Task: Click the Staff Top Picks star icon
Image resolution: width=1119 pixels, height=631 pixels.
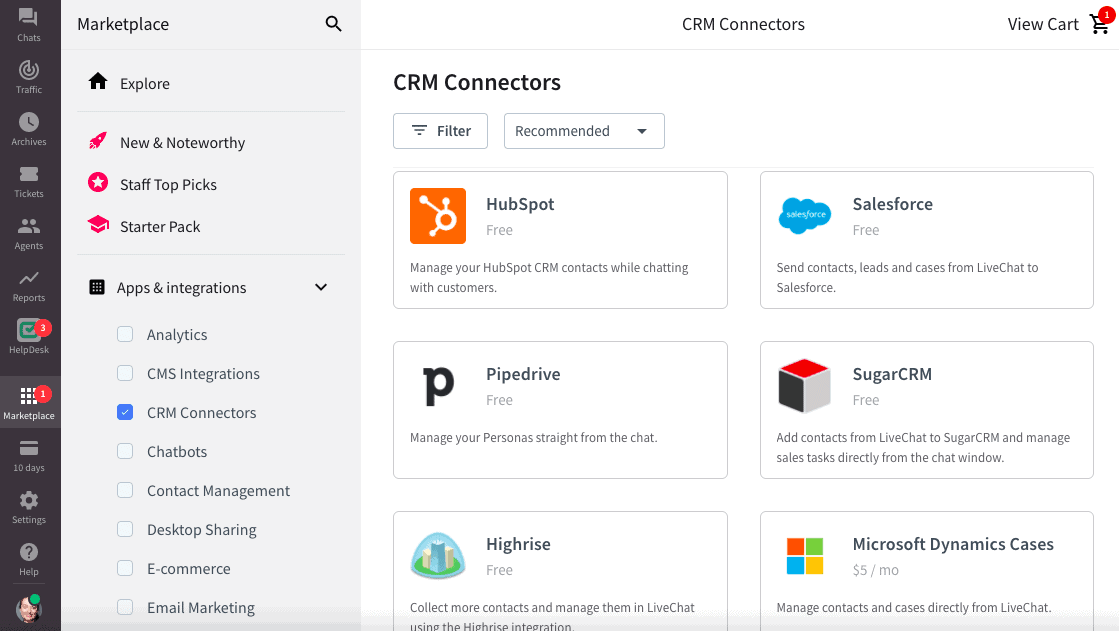Action: [98, 183]
